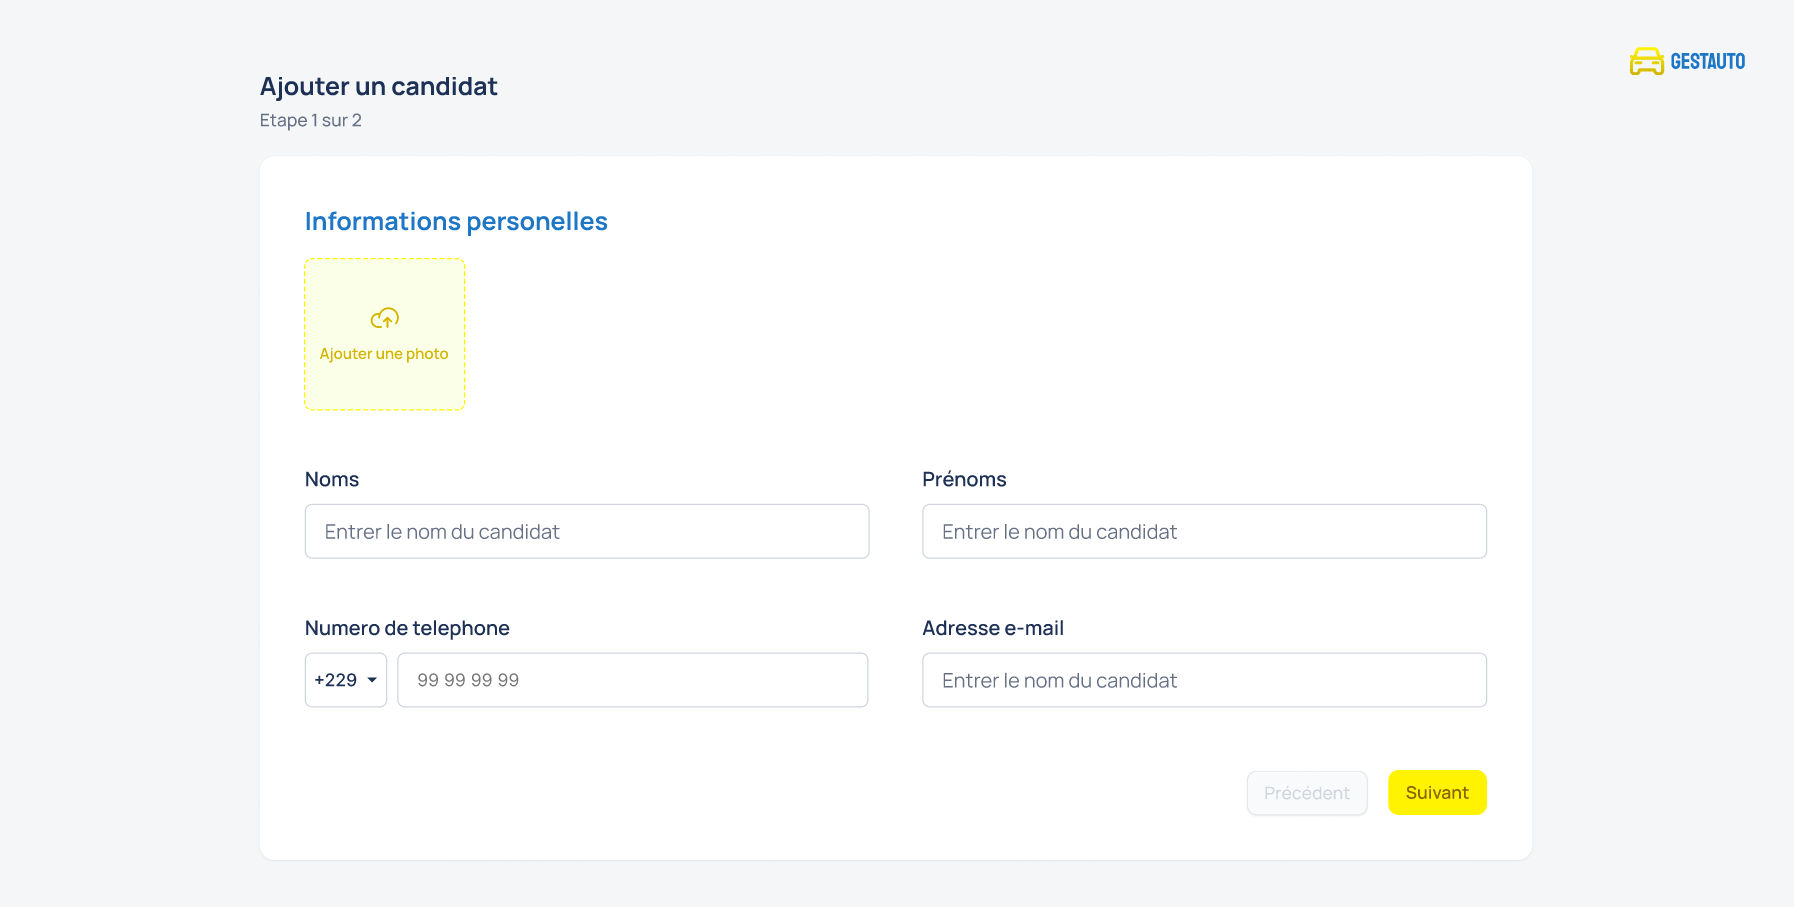Focus the Noms input field
The image size is (1794, 907).
coord(586,531)
